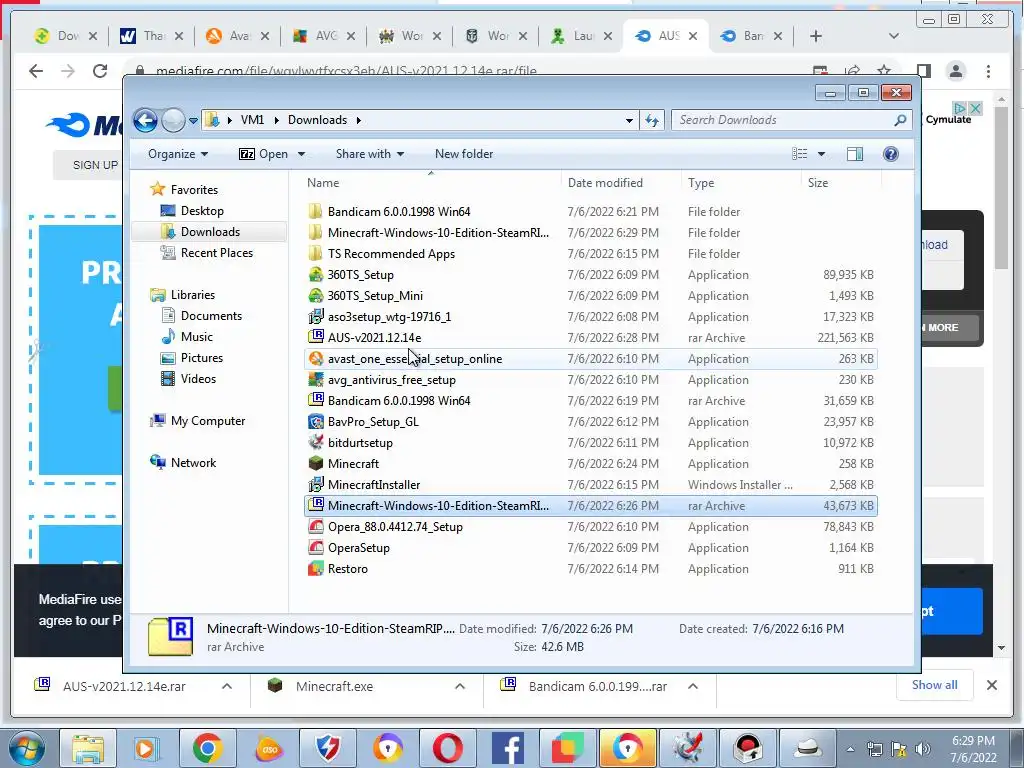1024x768 pixels.
Task: Select the 360TS_Setup_Mini file
Action: coord(375,296)
